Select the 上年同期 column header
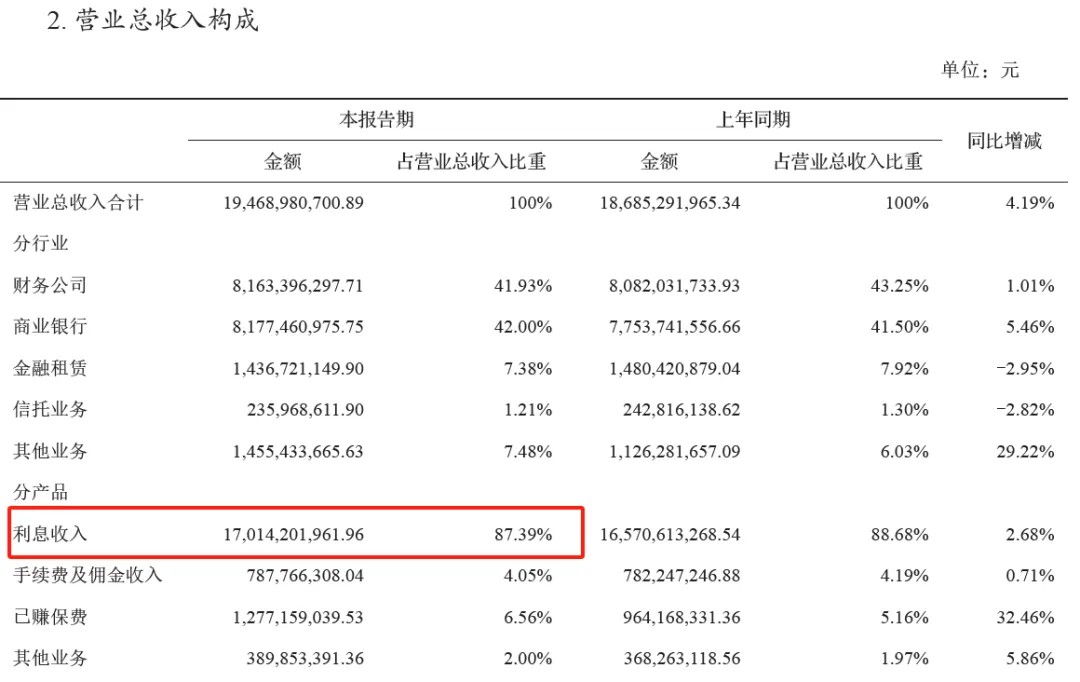Screen dimensions: 1080x682 click(753, 120)
